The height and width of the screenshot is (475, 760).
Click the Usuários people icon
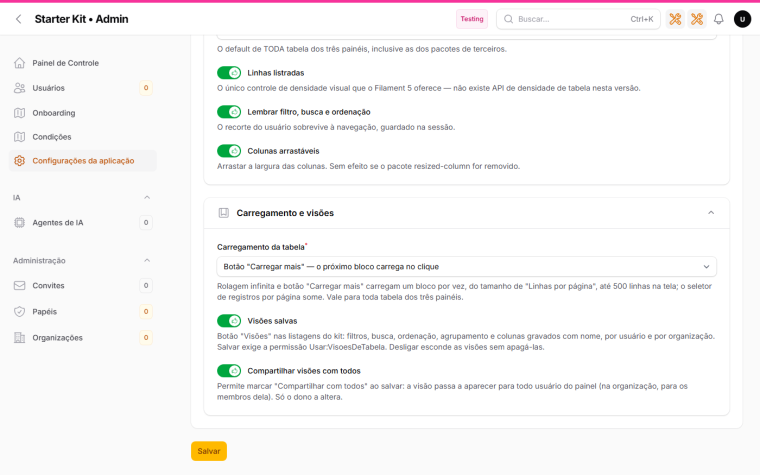[x=19, y=88]
